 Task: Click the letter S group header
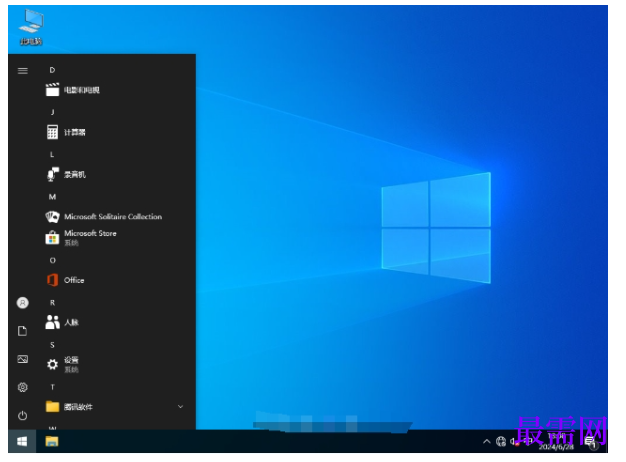click(52, 345)
